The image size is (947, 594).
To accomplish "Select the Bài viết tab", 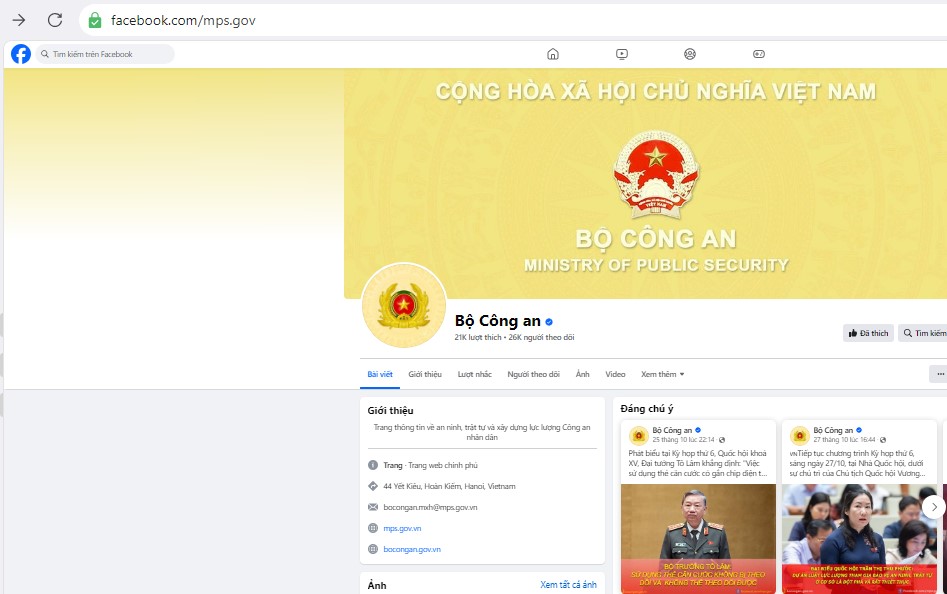I will (380, 374).
